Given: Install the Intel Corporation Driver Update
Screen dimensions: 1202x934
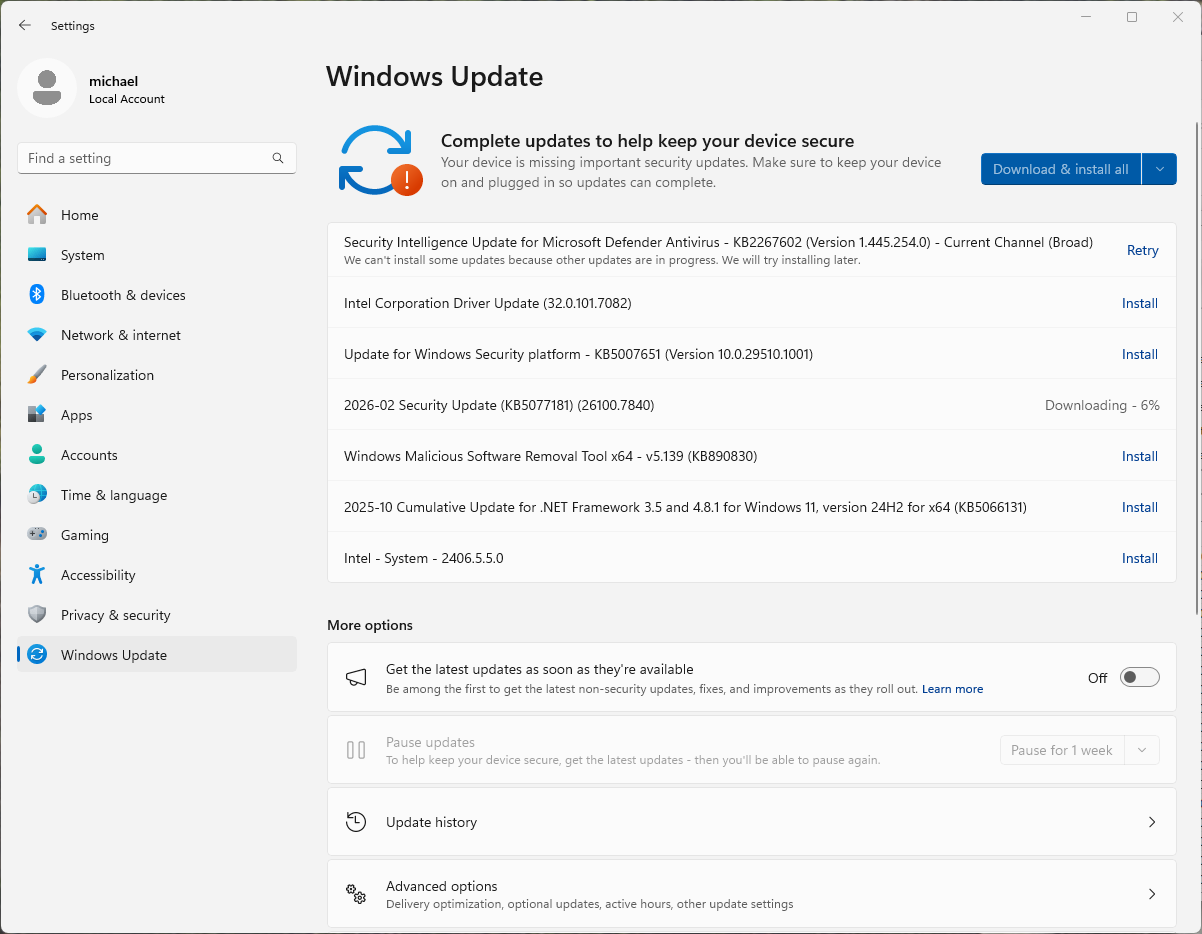Looking at the screenshot, I should (x=1139, y=303).
